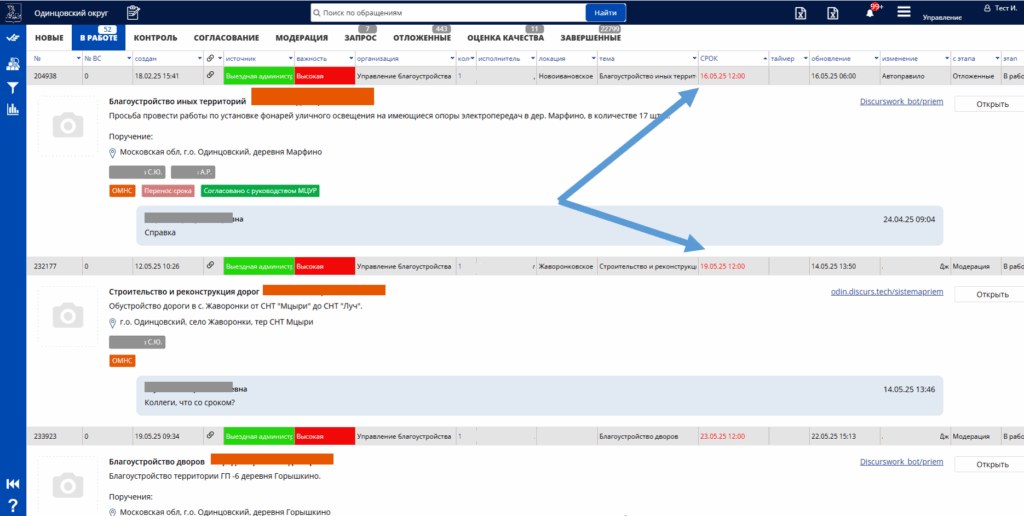Click the comment Коллеги, что со сроком?
The image size is (1024, 516).
coord(539,395)
